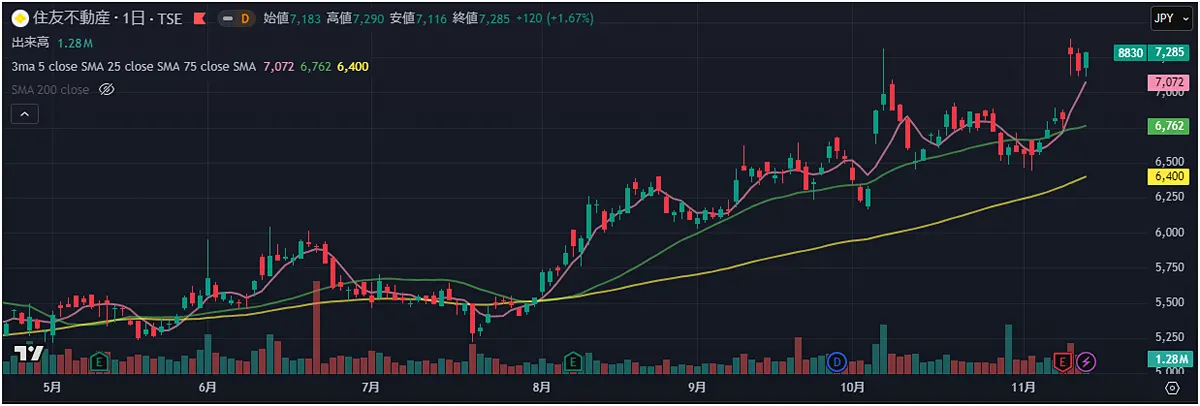Show the hidden SMA 200 close indicator
Screen dimensions: 1200x406
[107, 90]
